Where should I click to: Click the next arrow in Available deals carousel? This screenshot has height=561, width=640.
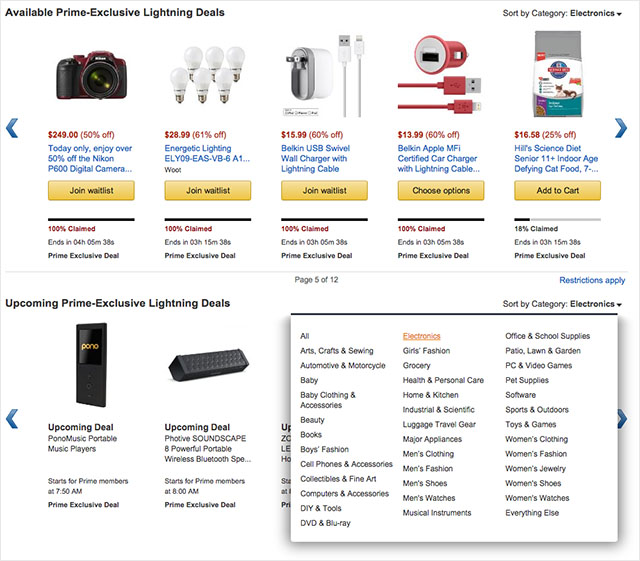(x=620, y=128)
